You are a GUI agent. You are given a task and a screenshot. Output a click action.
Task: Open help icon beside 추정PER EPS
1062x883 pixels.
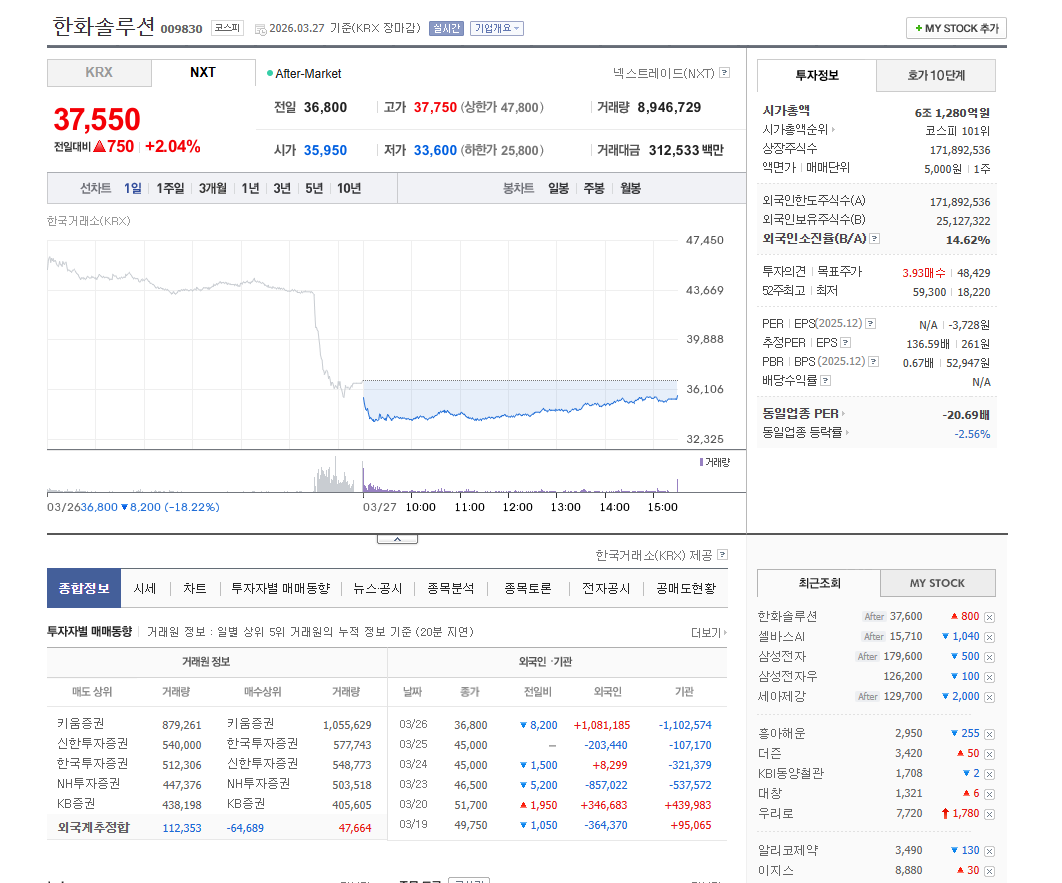[x=846, y=343]
